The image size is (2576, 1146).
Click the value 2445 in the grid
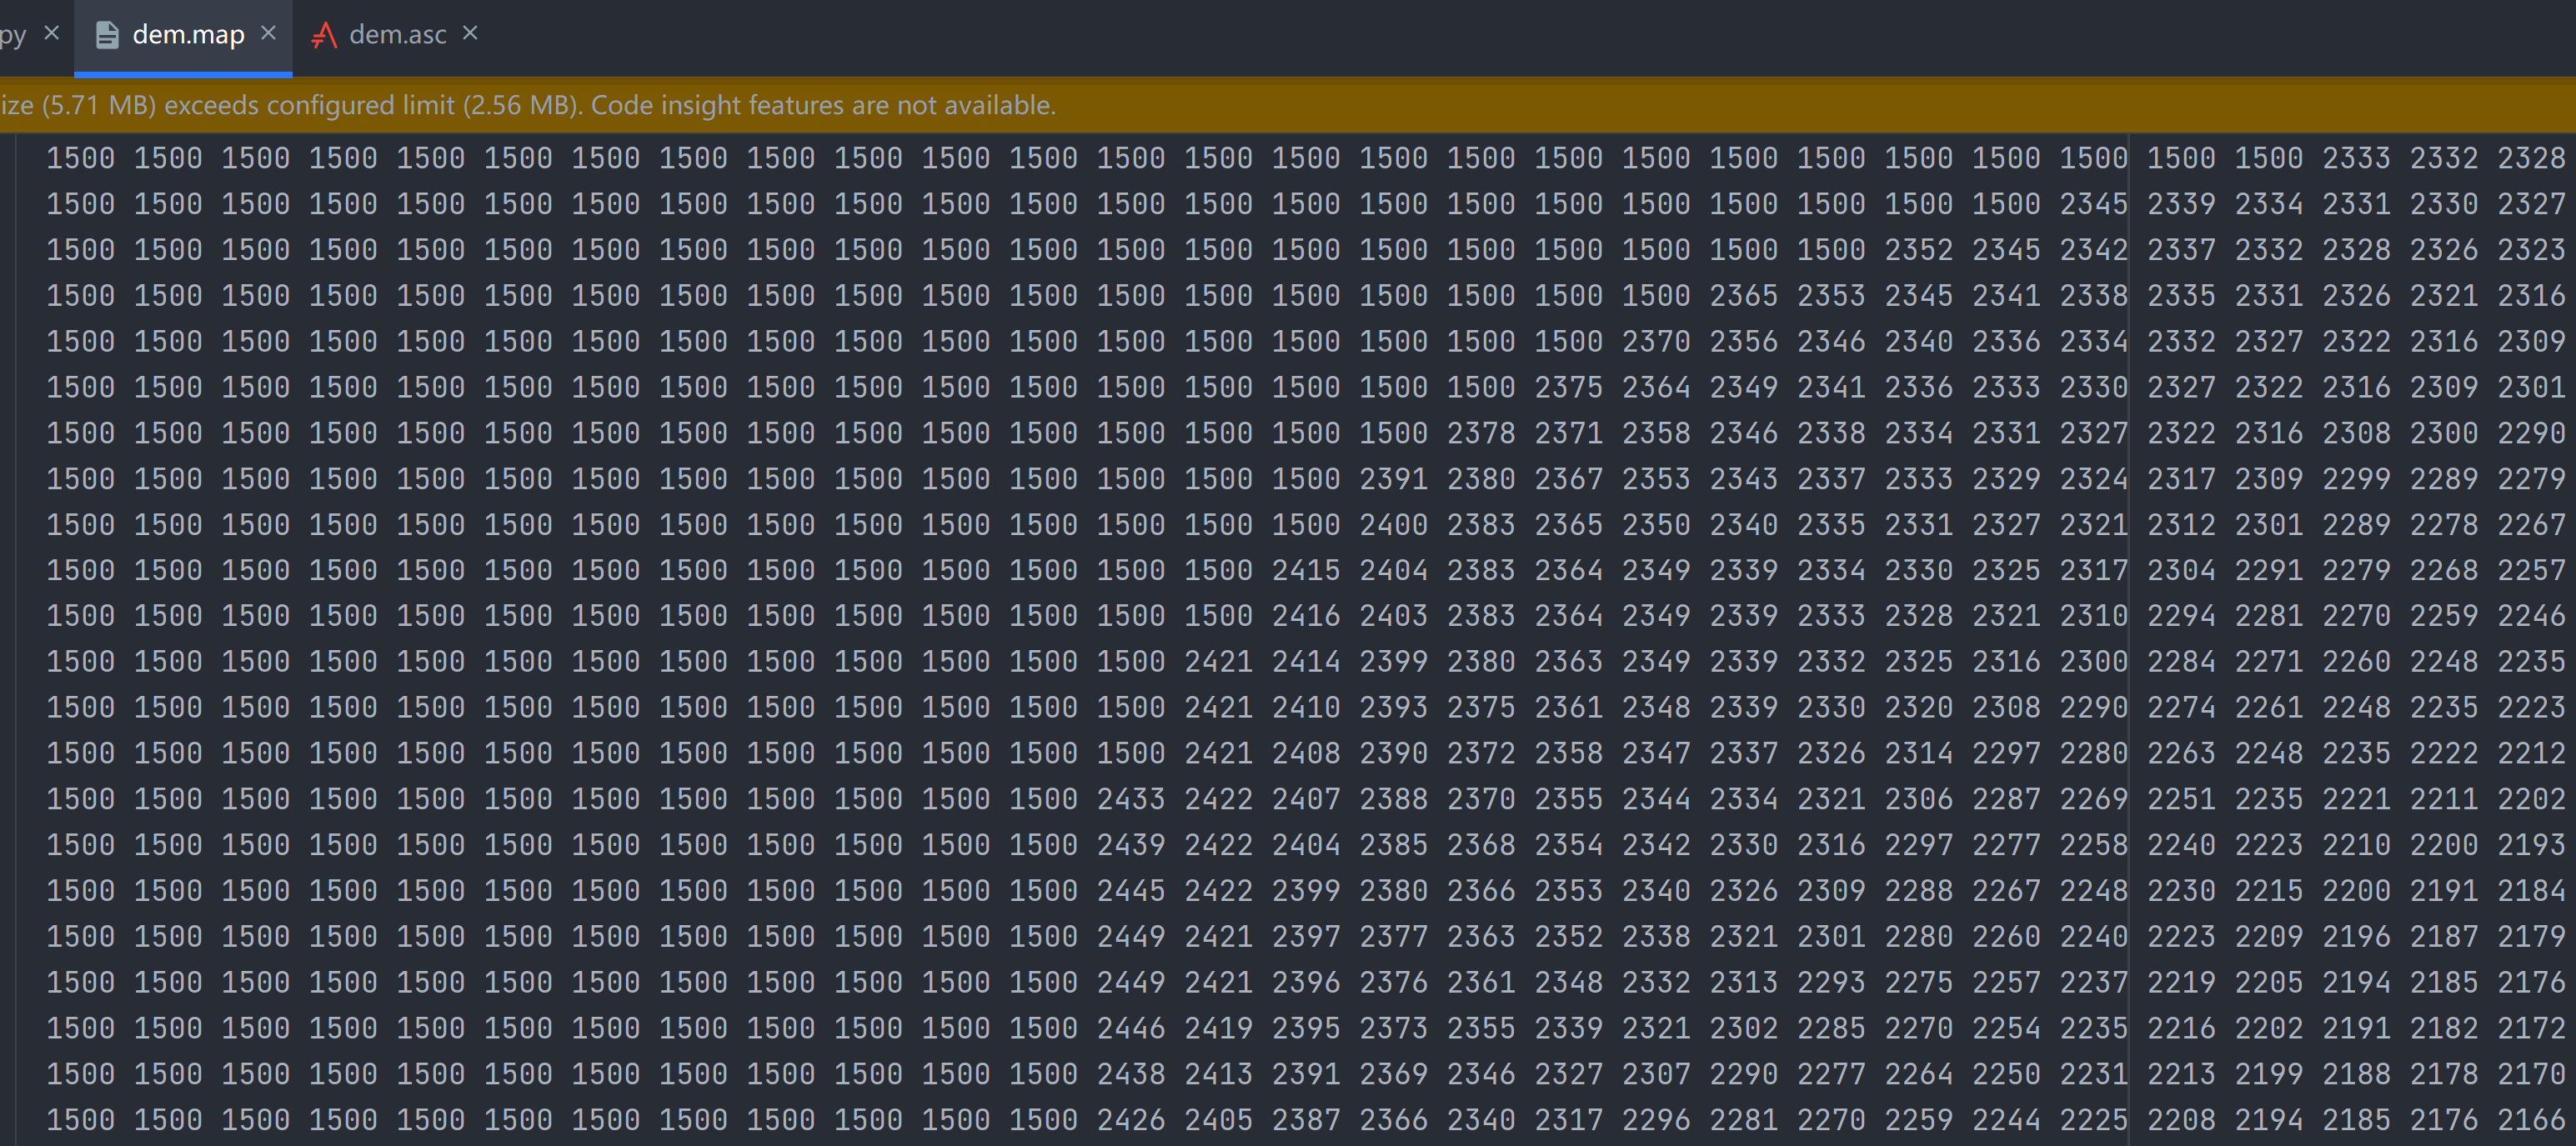(x=1130, y=891)
